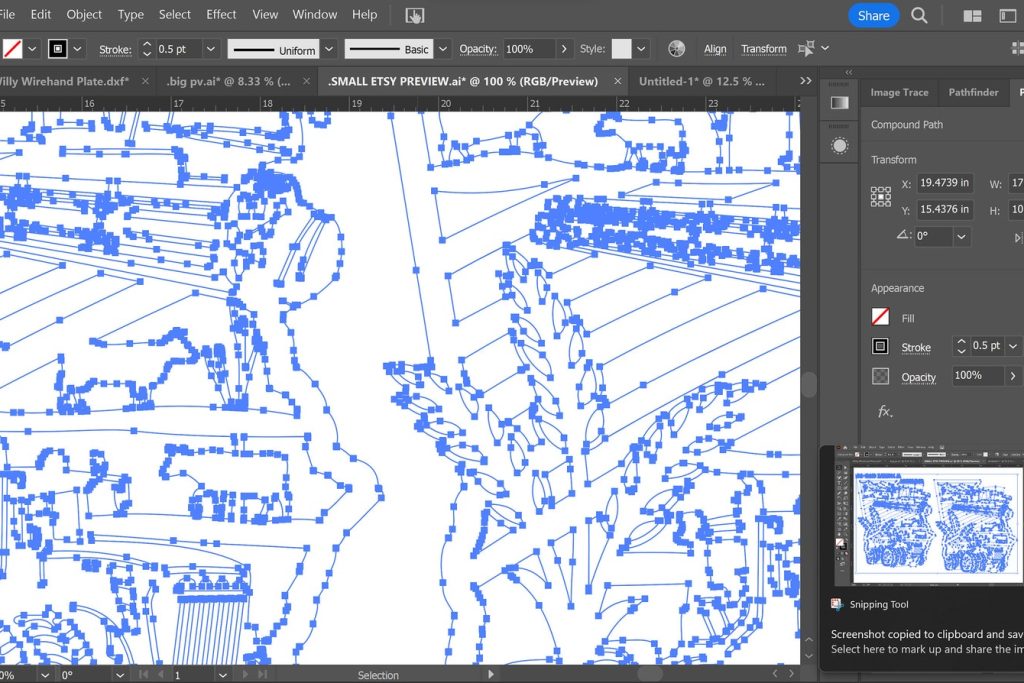The width and height of the screenshot is (1024, 683).
Task: Open the Basic brush definition dropdown
Action: tap(445, 49)
